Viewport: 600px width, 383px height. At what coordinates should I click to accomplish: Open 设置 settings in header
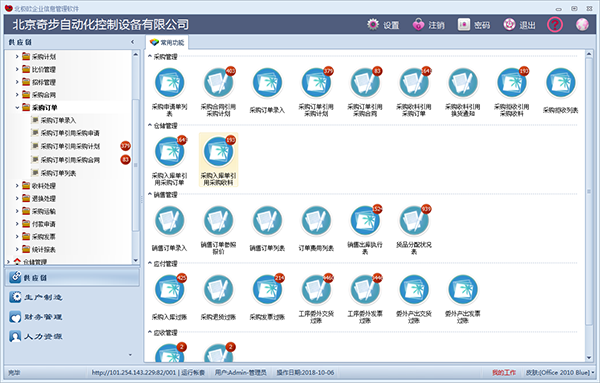(383, 25)
